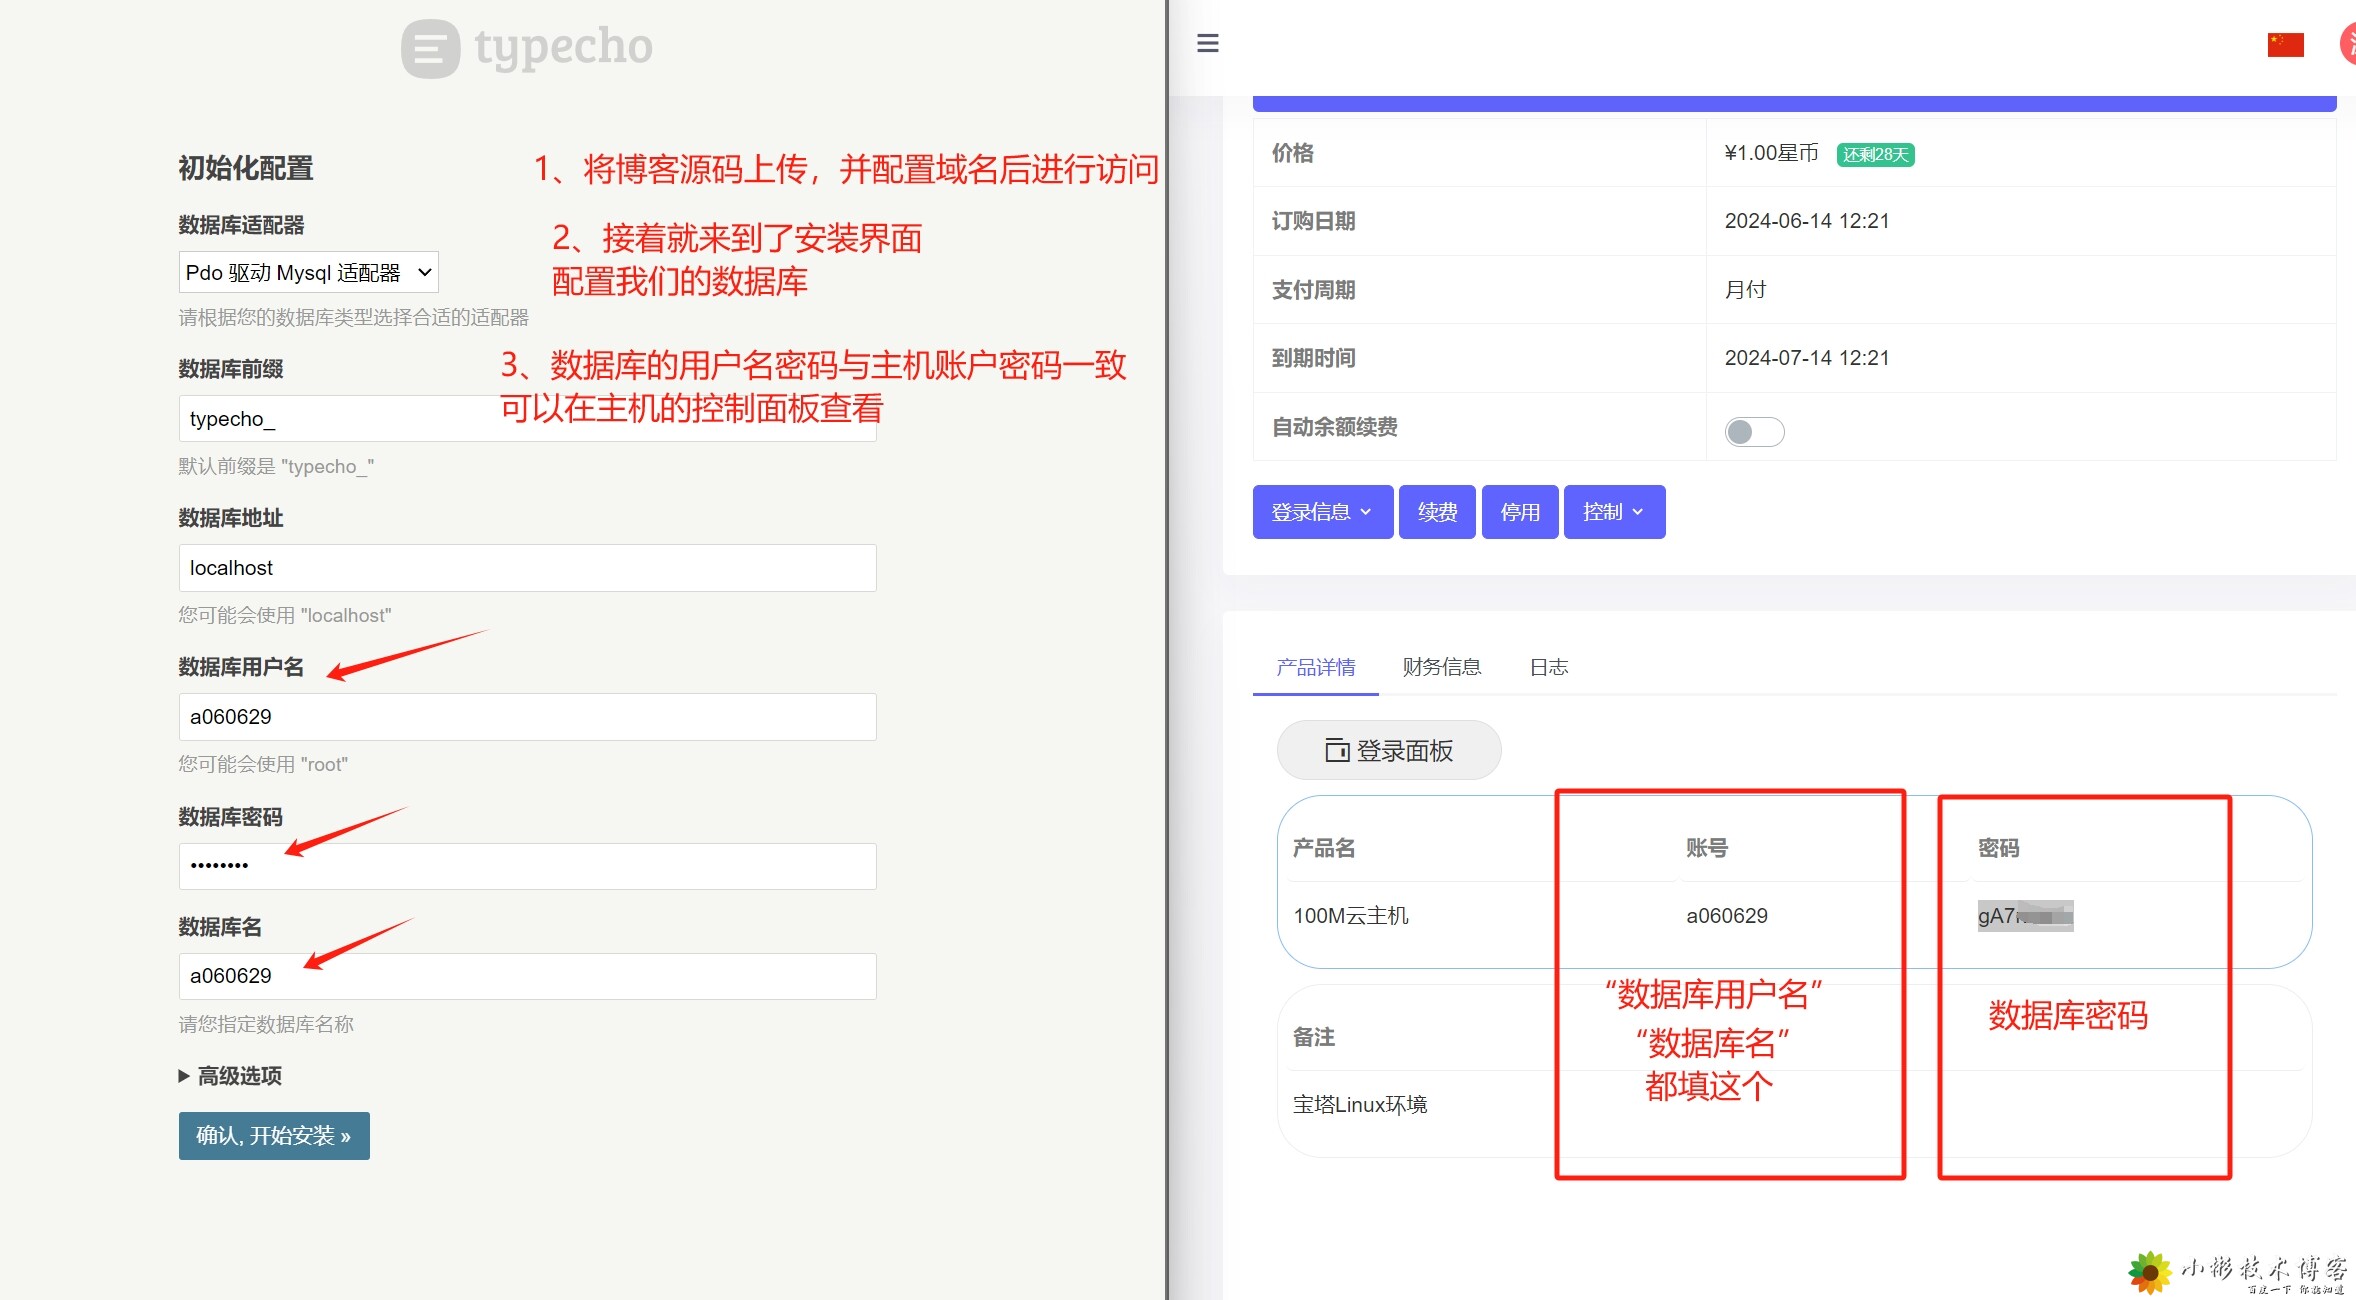Click the red user avatar in the panel's top-right
This screenshot has width=2356, height=1300.
coord(2348,45)
